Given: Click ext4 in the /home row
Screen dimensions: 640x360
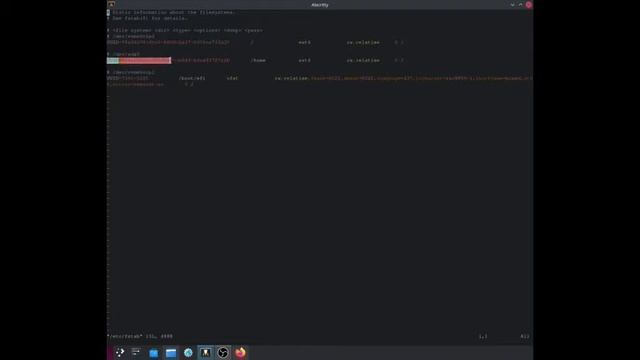Looking at the screenshot, I should click(304, 60).
